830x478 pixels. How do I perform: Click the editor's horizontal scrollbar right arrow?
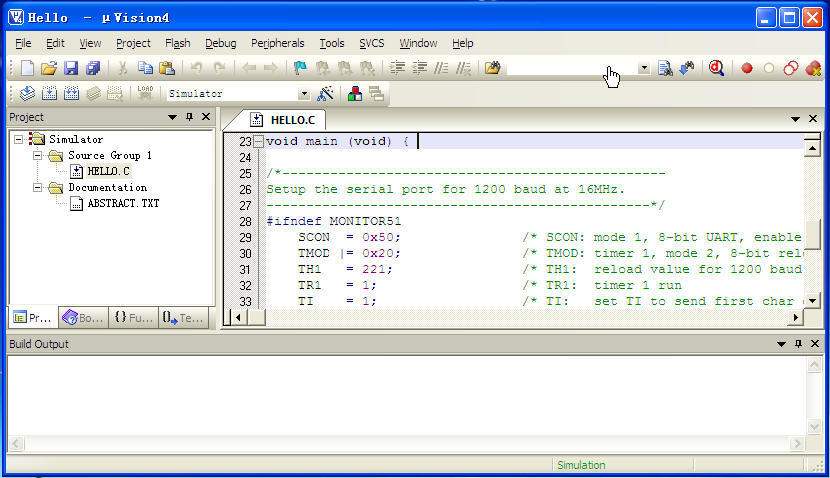(796, 317)
